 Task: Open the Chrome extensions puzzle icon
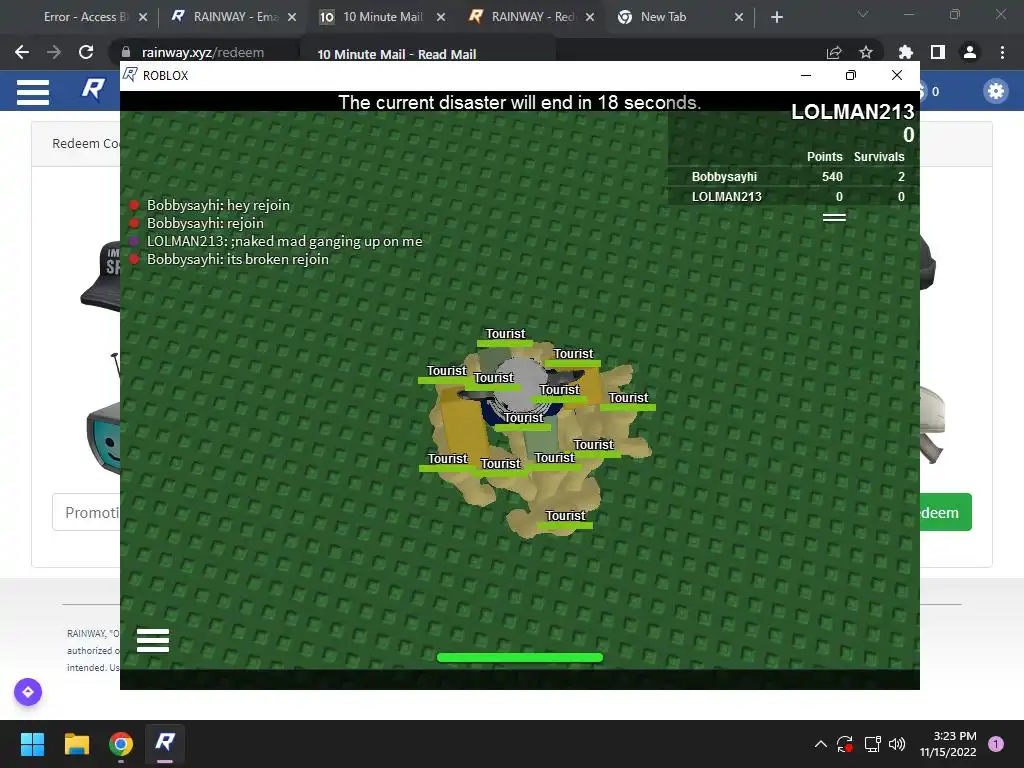click(905, 52)
